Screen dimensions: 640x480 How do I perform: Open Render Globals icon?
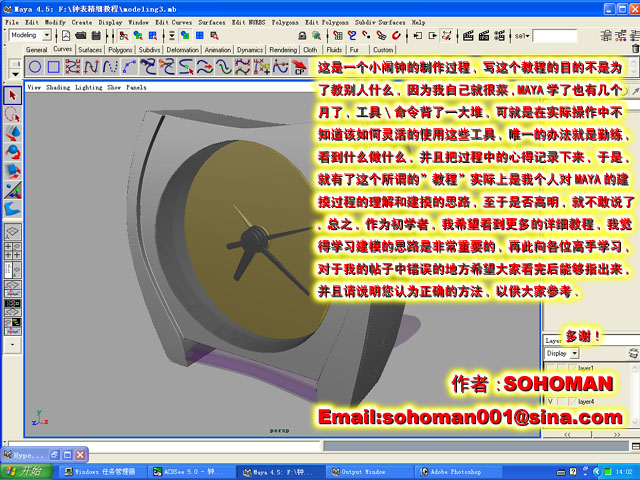(x=499, y=36)
